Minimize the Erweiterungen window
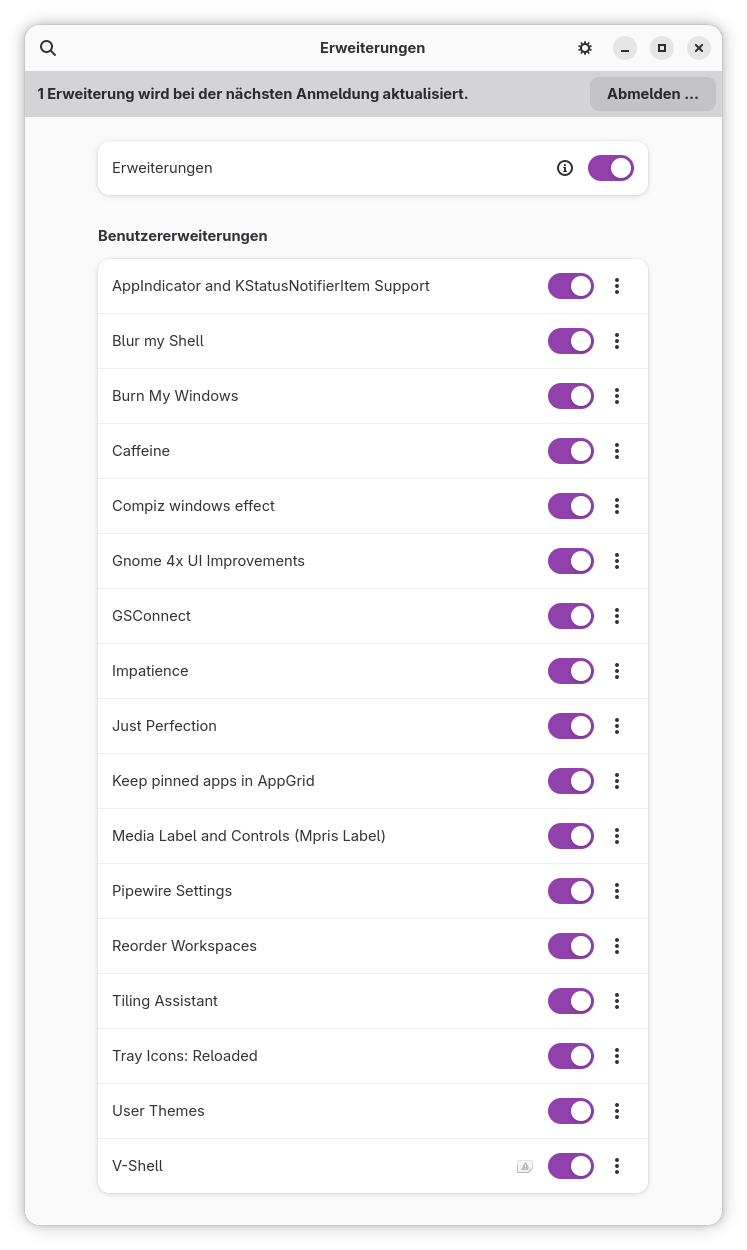Image resolution: width=747 pixels, height=1250 pixels. point(625,48)
